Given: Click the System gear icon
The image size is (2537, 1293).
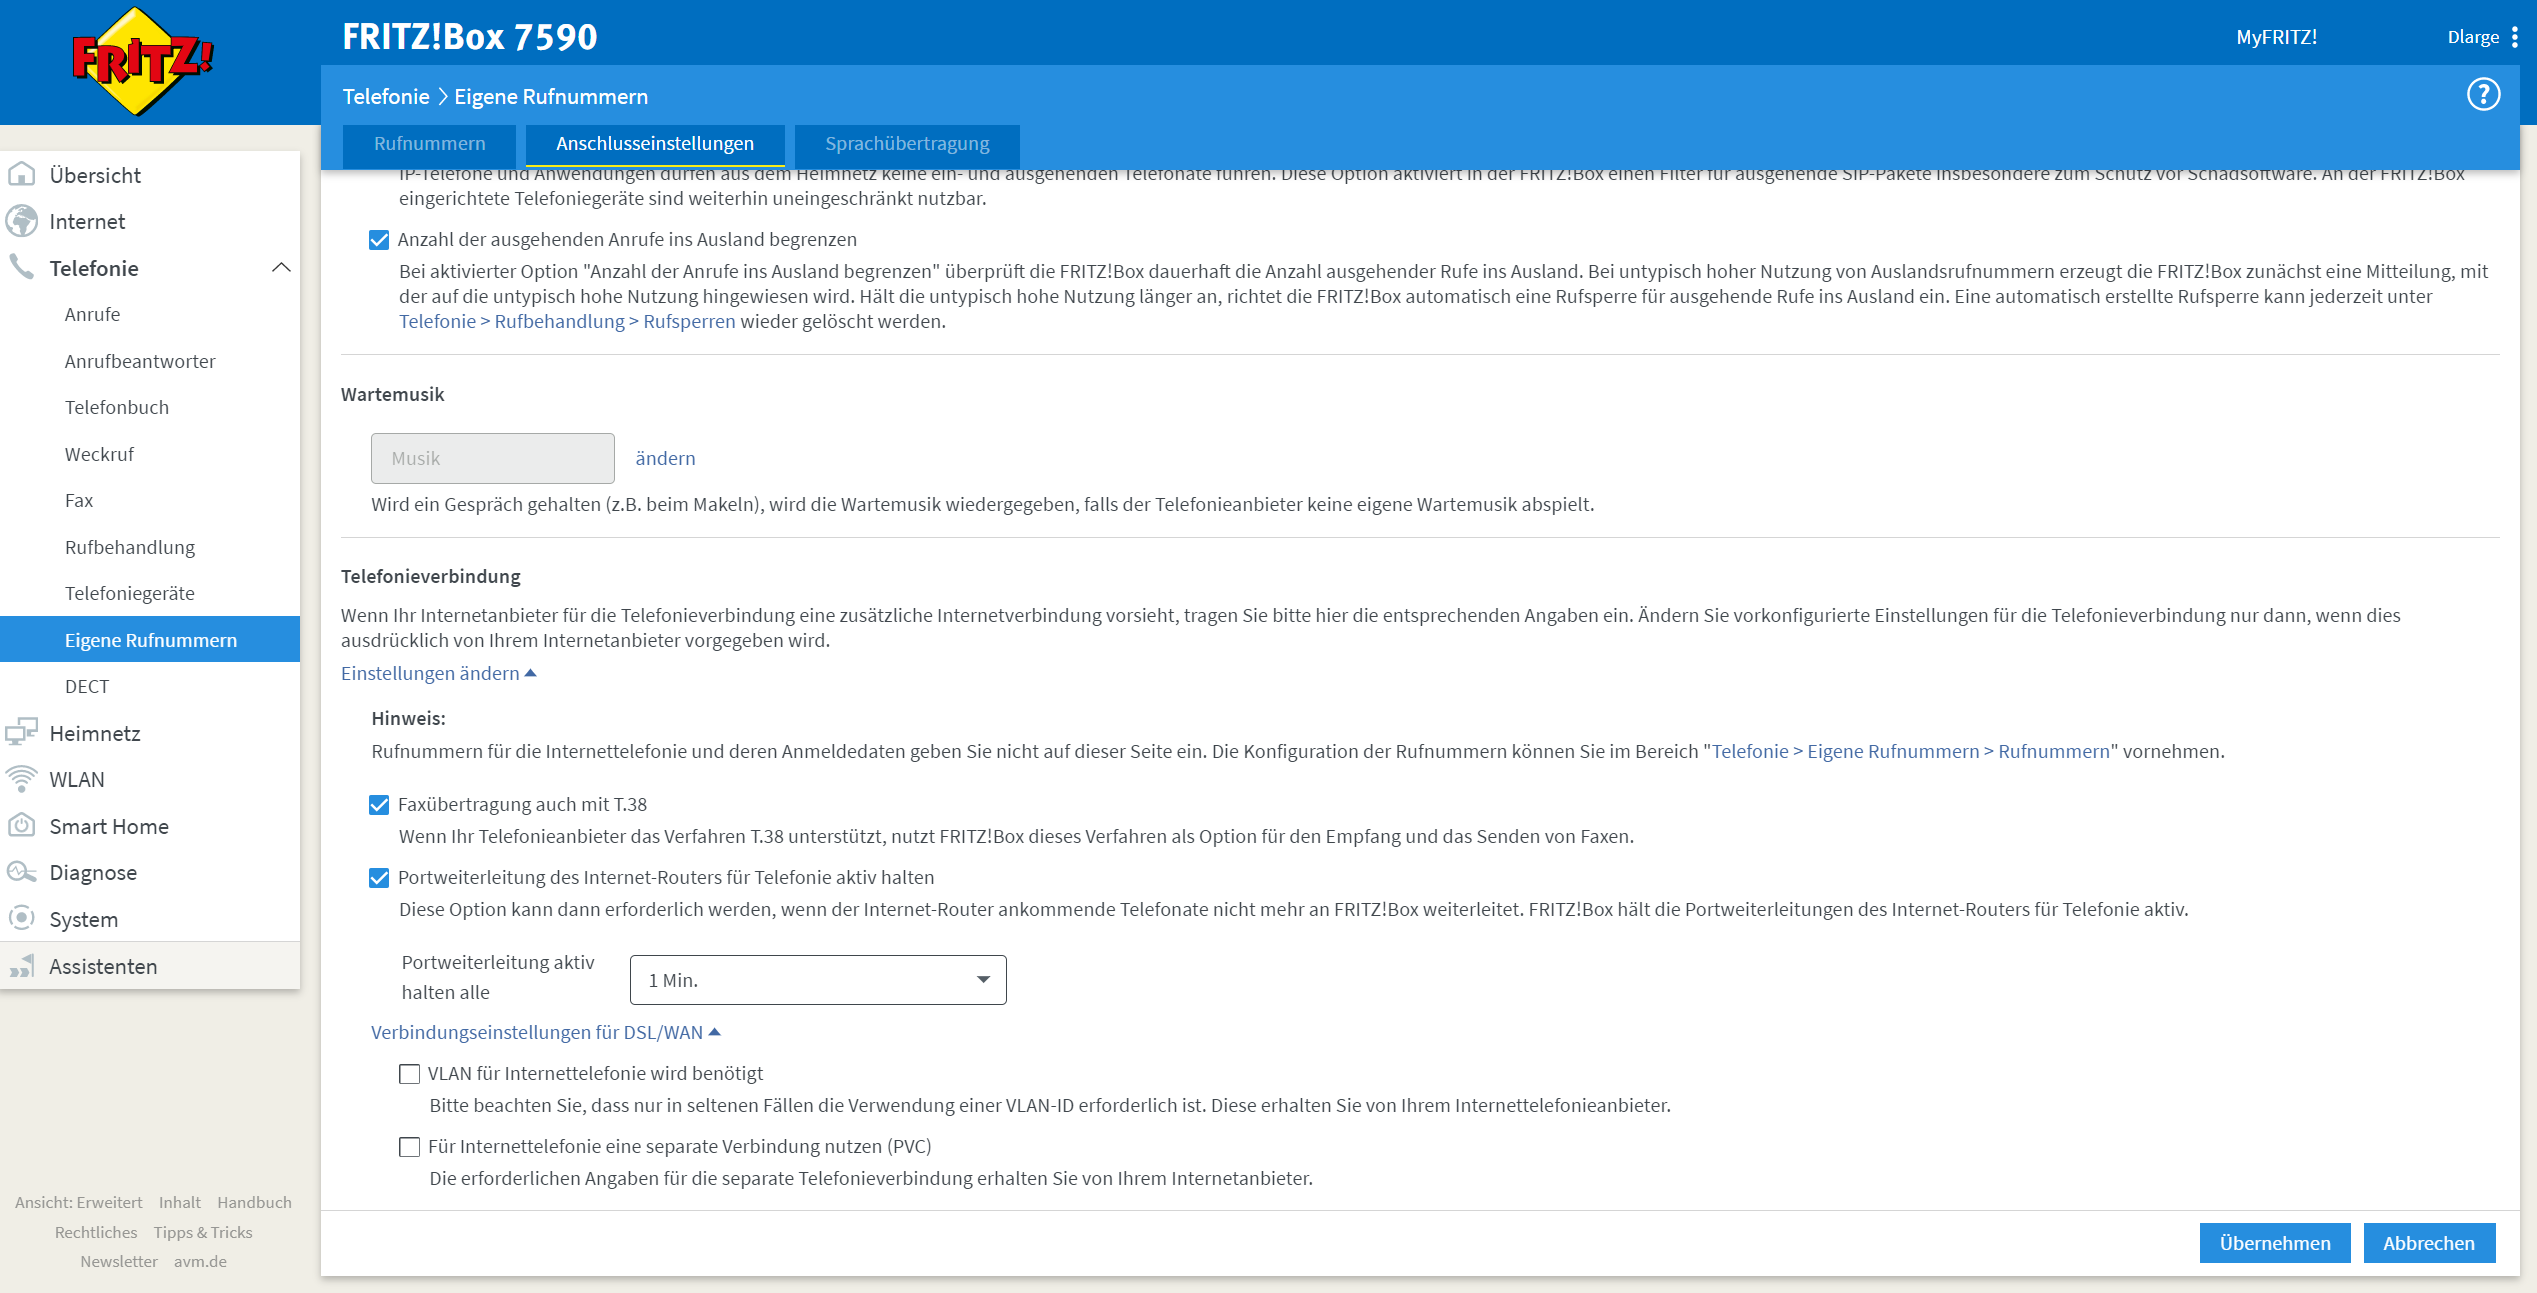Looking at the screenshot, I should (22, 918).
